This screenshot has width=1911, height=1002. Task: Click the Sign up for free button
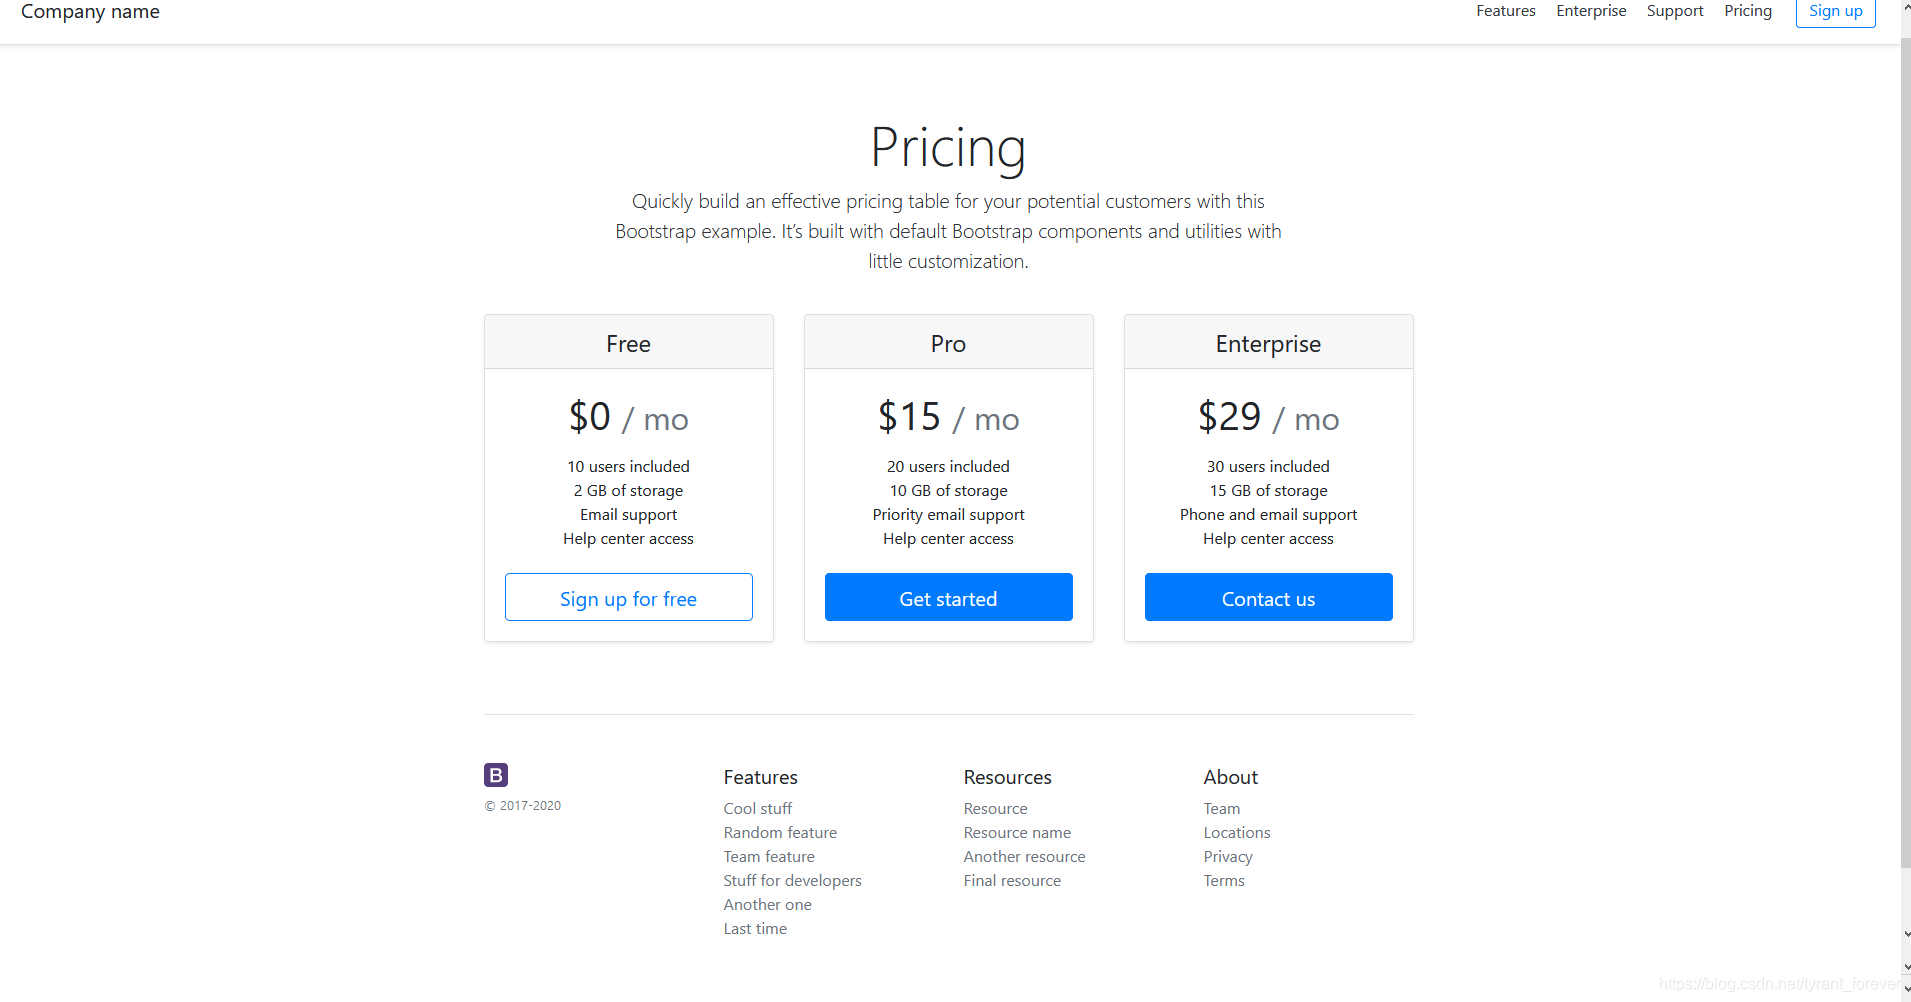pos(628,597)
